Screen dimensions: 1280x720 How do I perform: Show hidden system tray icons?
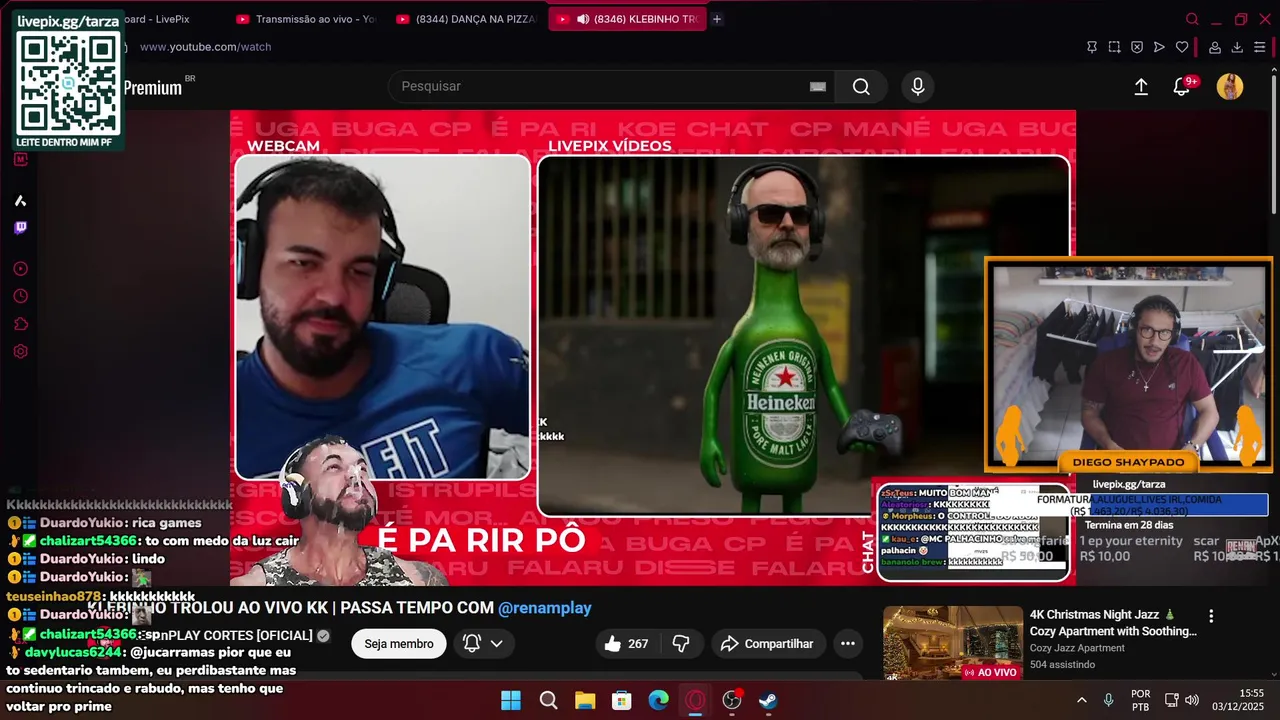pos(1081,700)
